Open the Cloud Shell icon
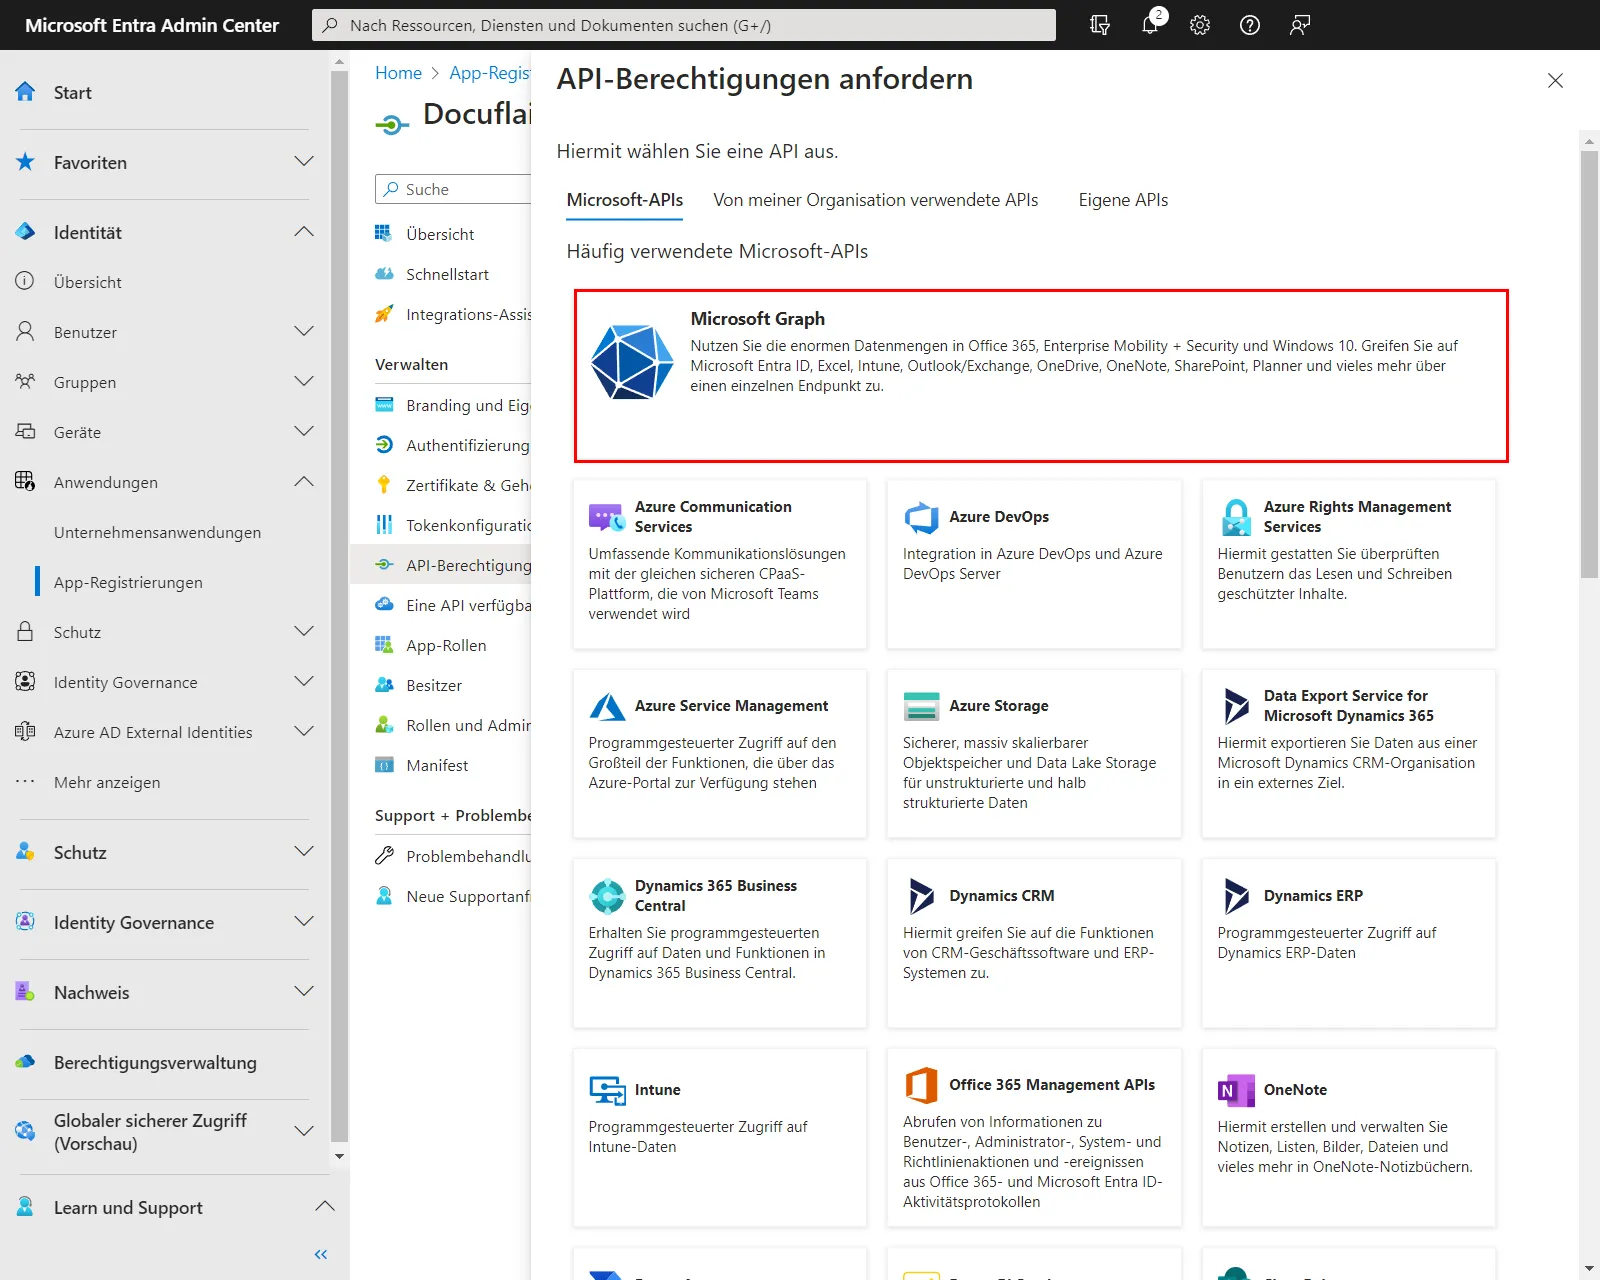Screen dimensions: 1600x1280 (x=1100, y=25)
